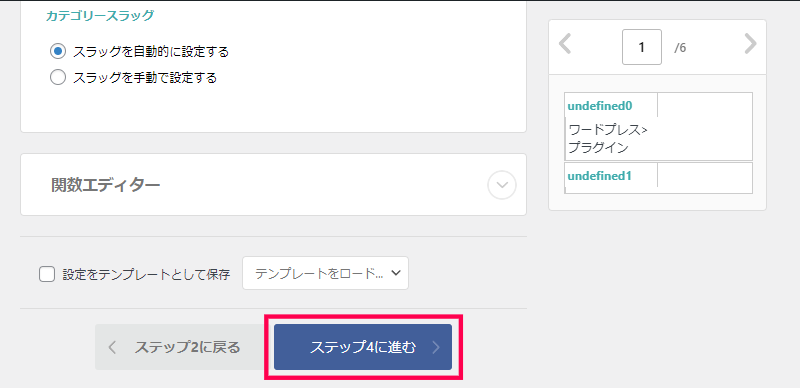Select スラッグを自動的に設定する radio option
The width and height of the screenshot is (800, 388).
click(x=58, y=51)
